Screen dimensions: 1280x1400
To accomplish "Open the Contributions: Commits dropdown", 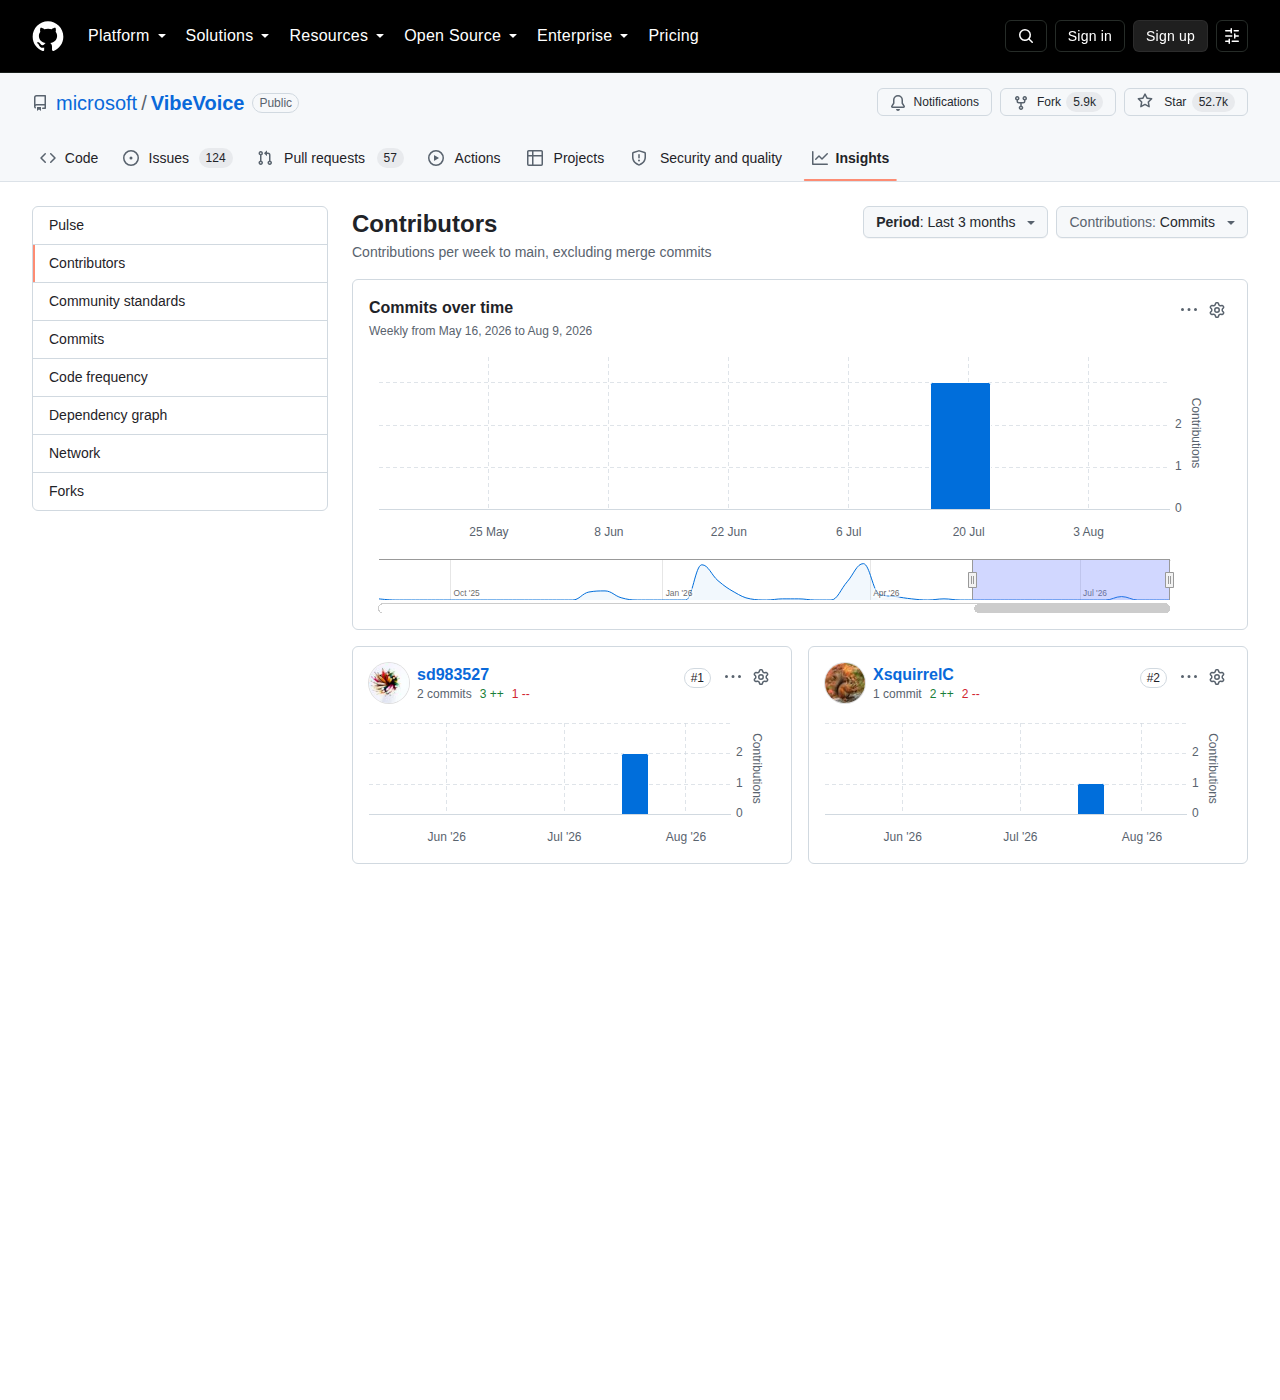I will tap(1152, 222).
